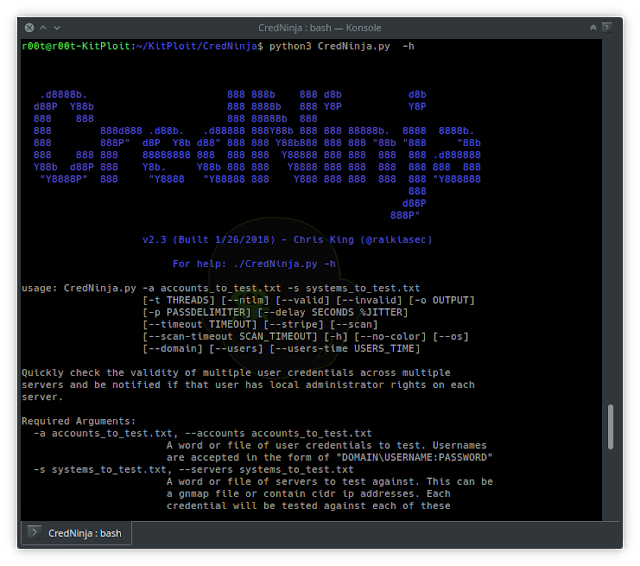The height and width of the screenshot is (566, 640).
Task: Toggle keep-above double chevron icon in title bar
Action: [x=593, y=28]
